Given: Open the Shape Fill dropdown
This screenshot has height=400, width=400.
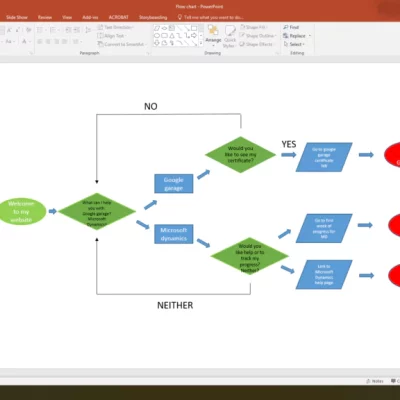Looking at the screenshot, I should (x=254, y=27).
